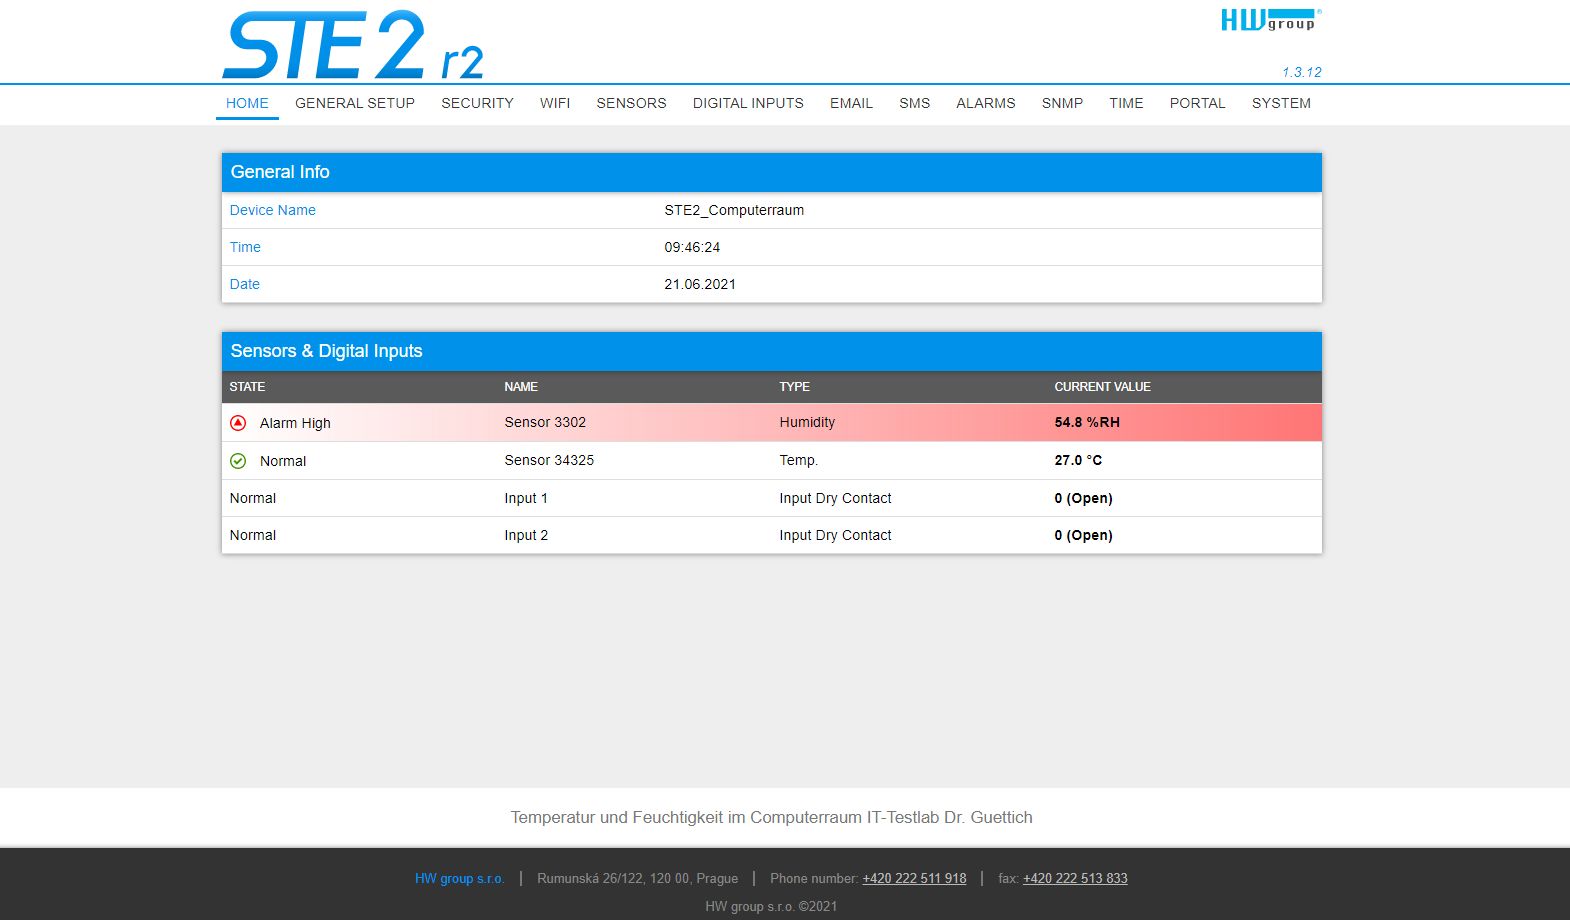Open the Sensors tab

[631, 103]
